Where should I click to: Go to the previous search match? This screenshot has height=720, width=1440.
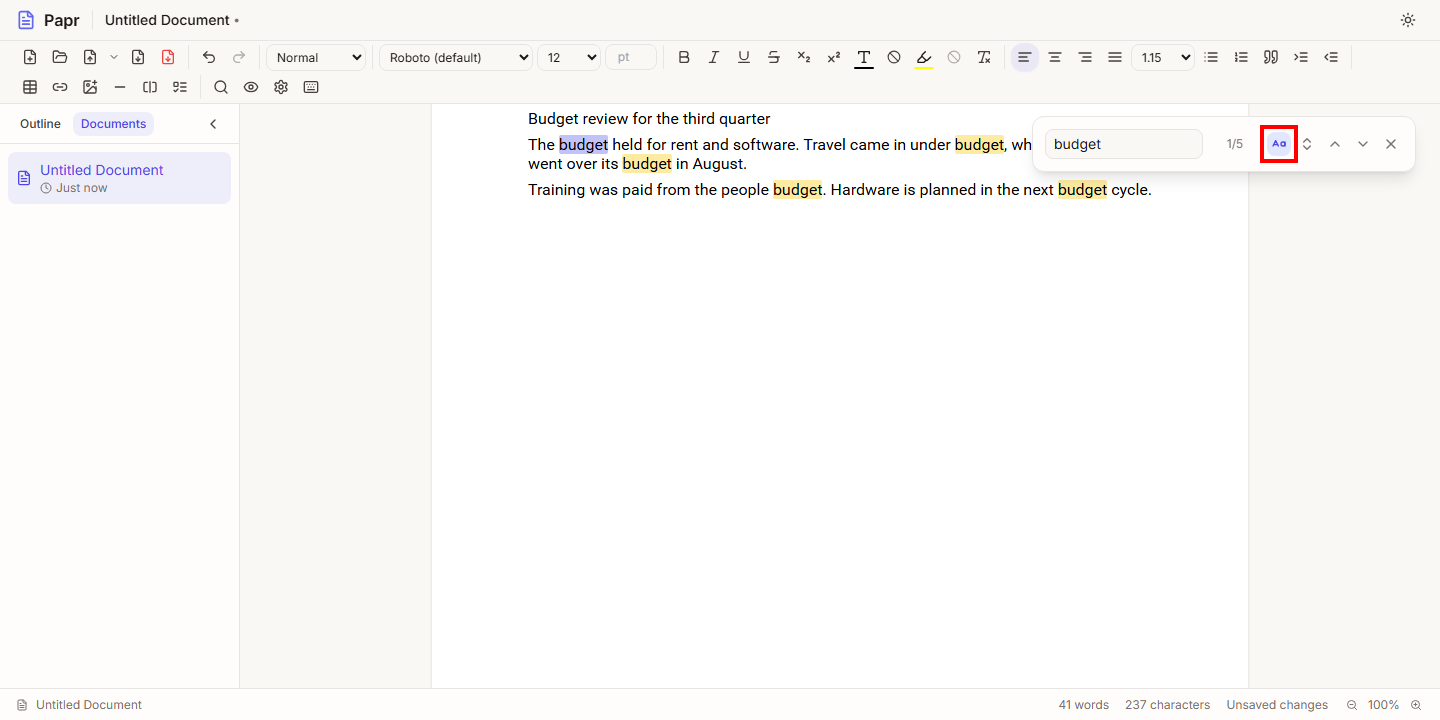click(x=1335, y=144)
